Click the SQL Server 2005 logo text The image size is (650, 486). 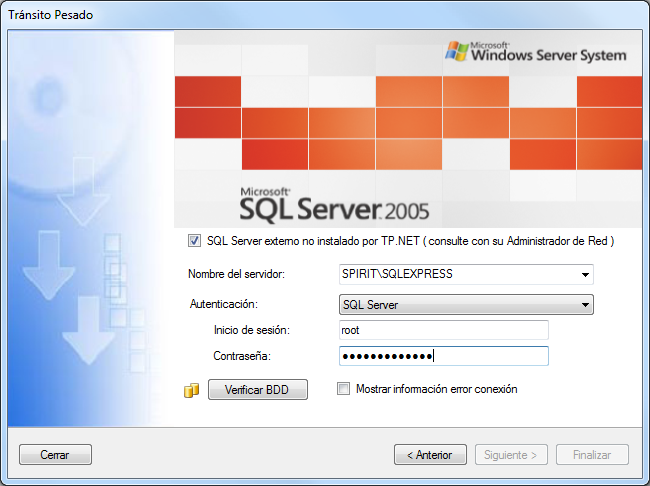point(334,206)
